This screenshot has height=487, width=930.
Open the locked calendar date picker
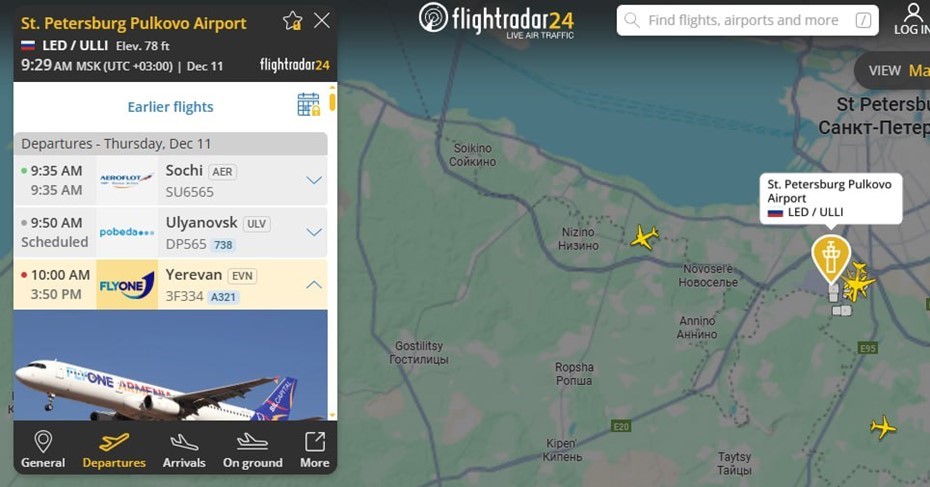pyautogui.click(x=308, y=104)
